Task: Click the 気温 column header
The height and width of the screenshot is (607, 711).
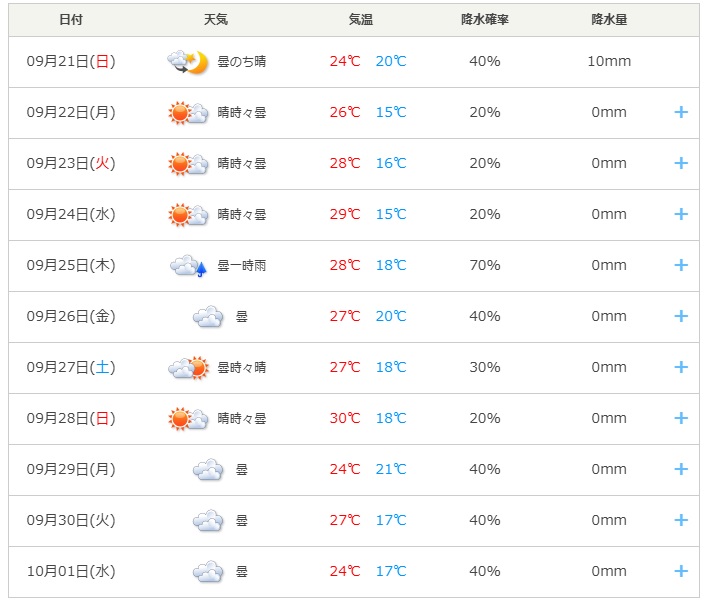Action: [362, 20]
